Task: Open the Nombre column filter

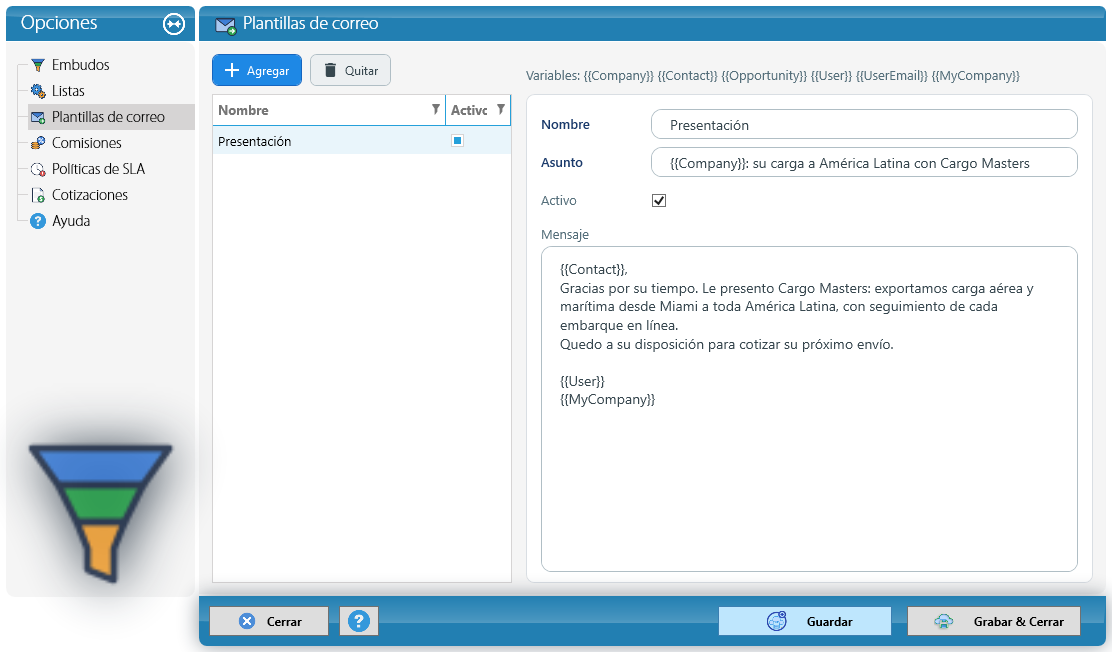Action: [435, 109]
